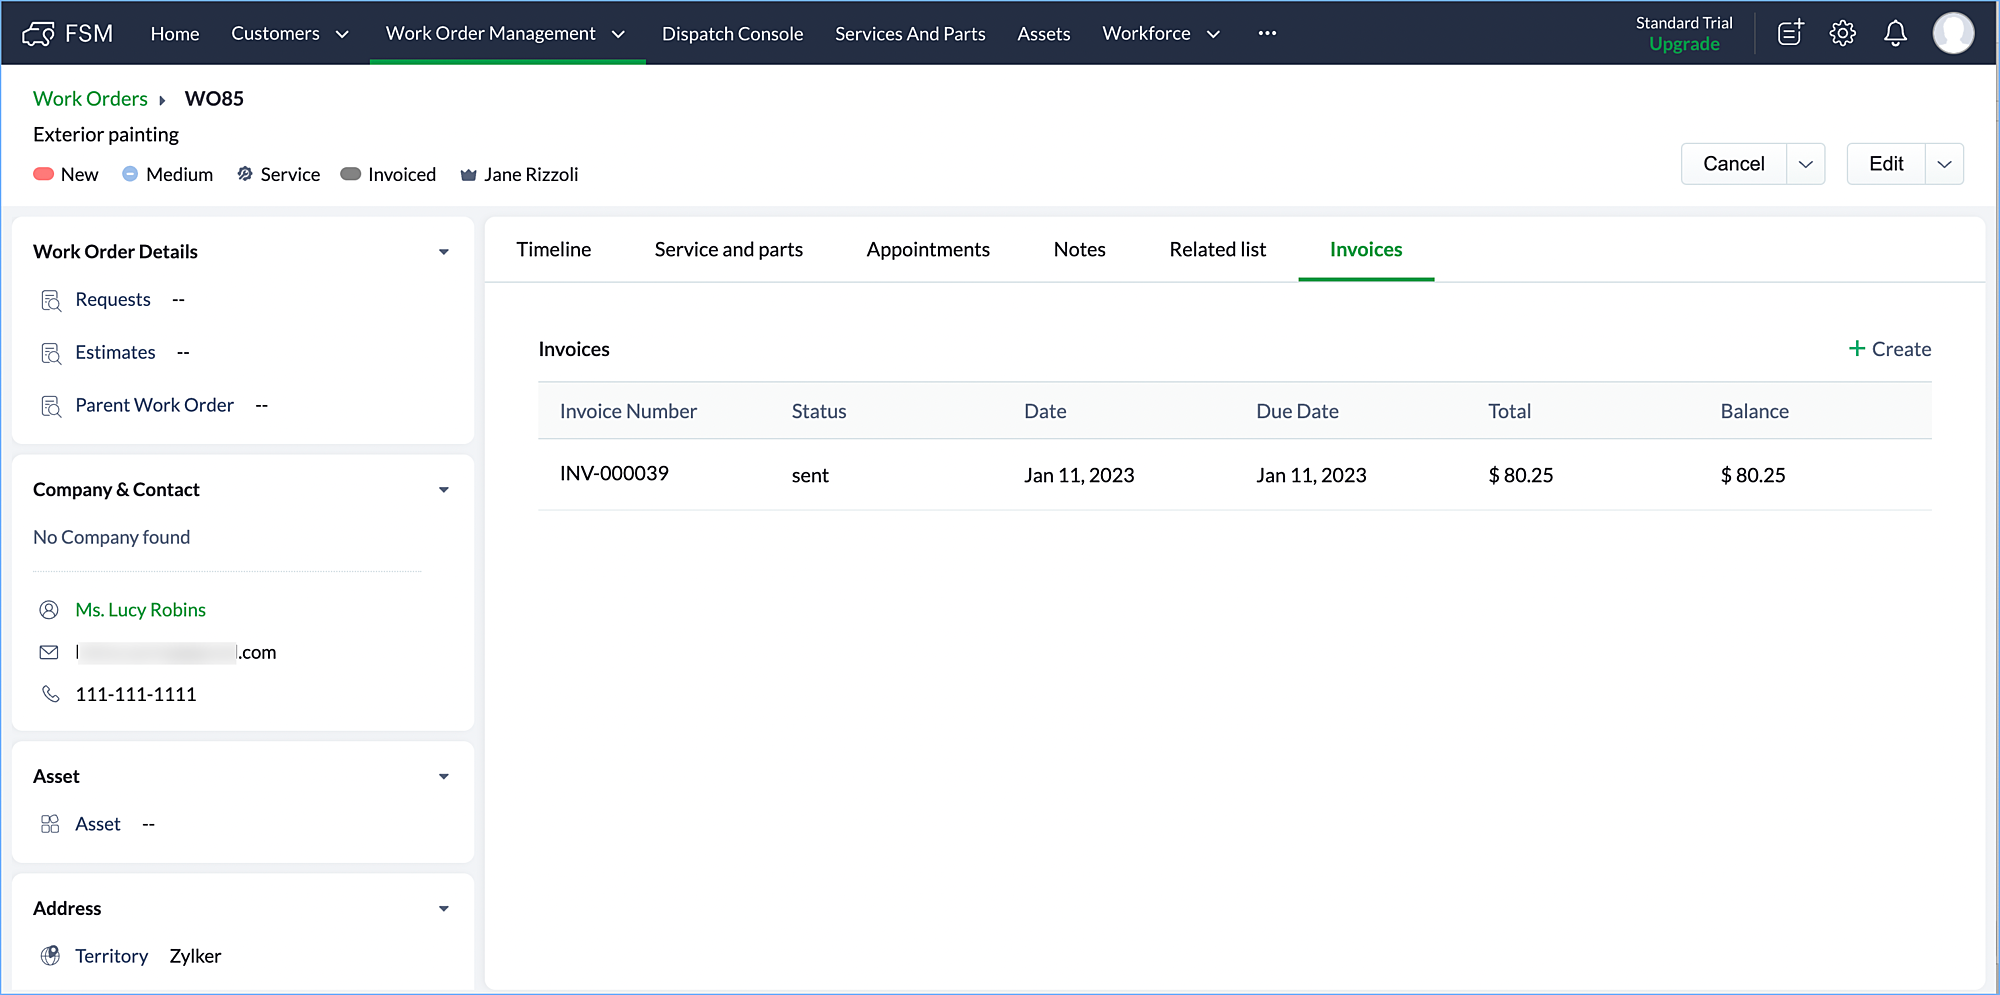Open the settings gear icon

(1842, 33)
